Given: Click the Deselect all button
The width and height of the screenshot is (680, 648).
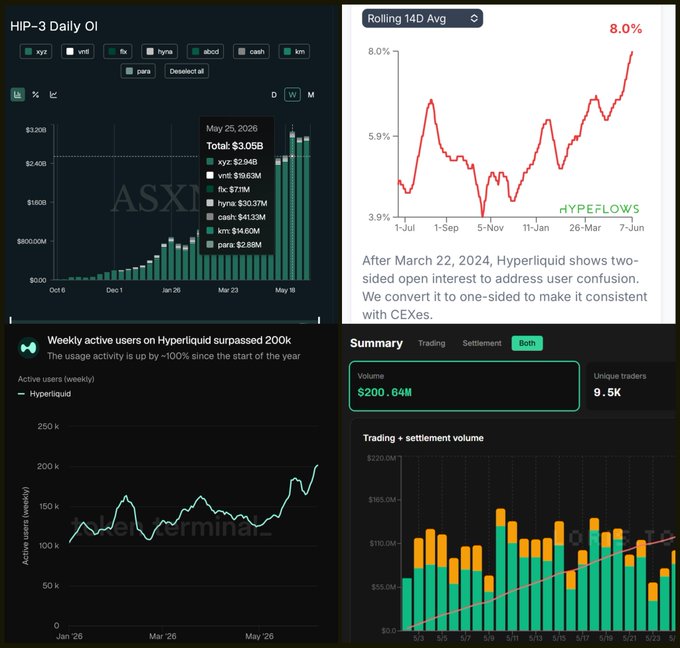Looking at the screenshot, I should pos(186,71).
